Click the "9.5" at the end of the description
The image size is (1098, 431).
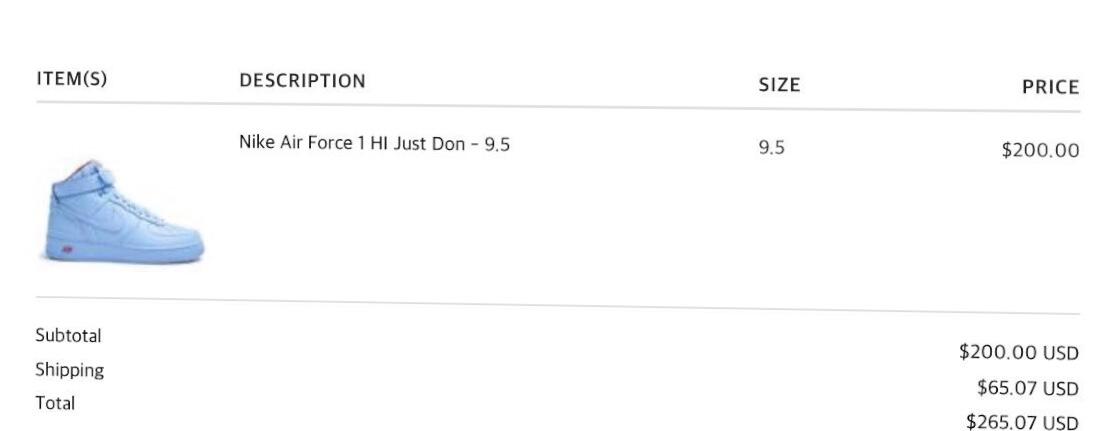point(497,145)
